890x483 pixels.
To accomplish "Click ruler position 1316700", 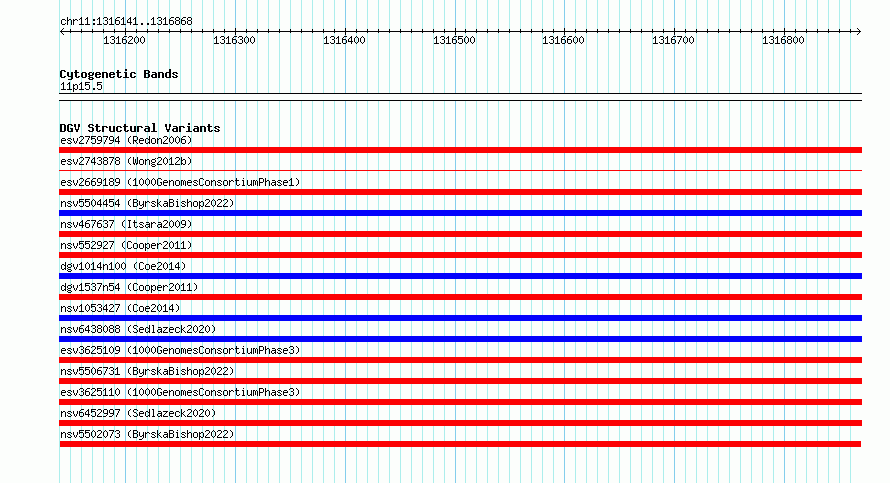I will click(673, 40).
